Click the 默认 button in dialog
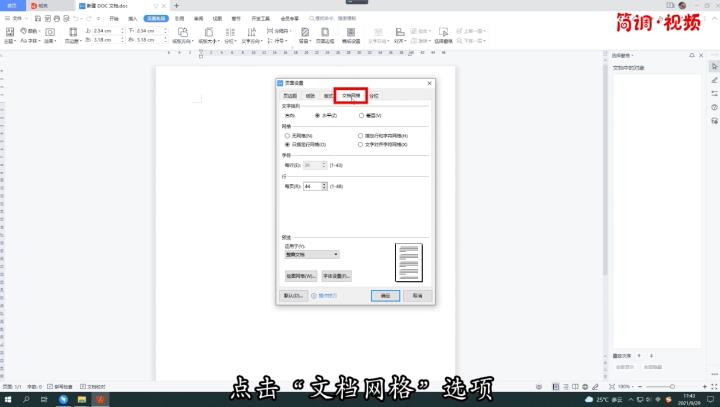The image size is (720, 407). [292, 296]
